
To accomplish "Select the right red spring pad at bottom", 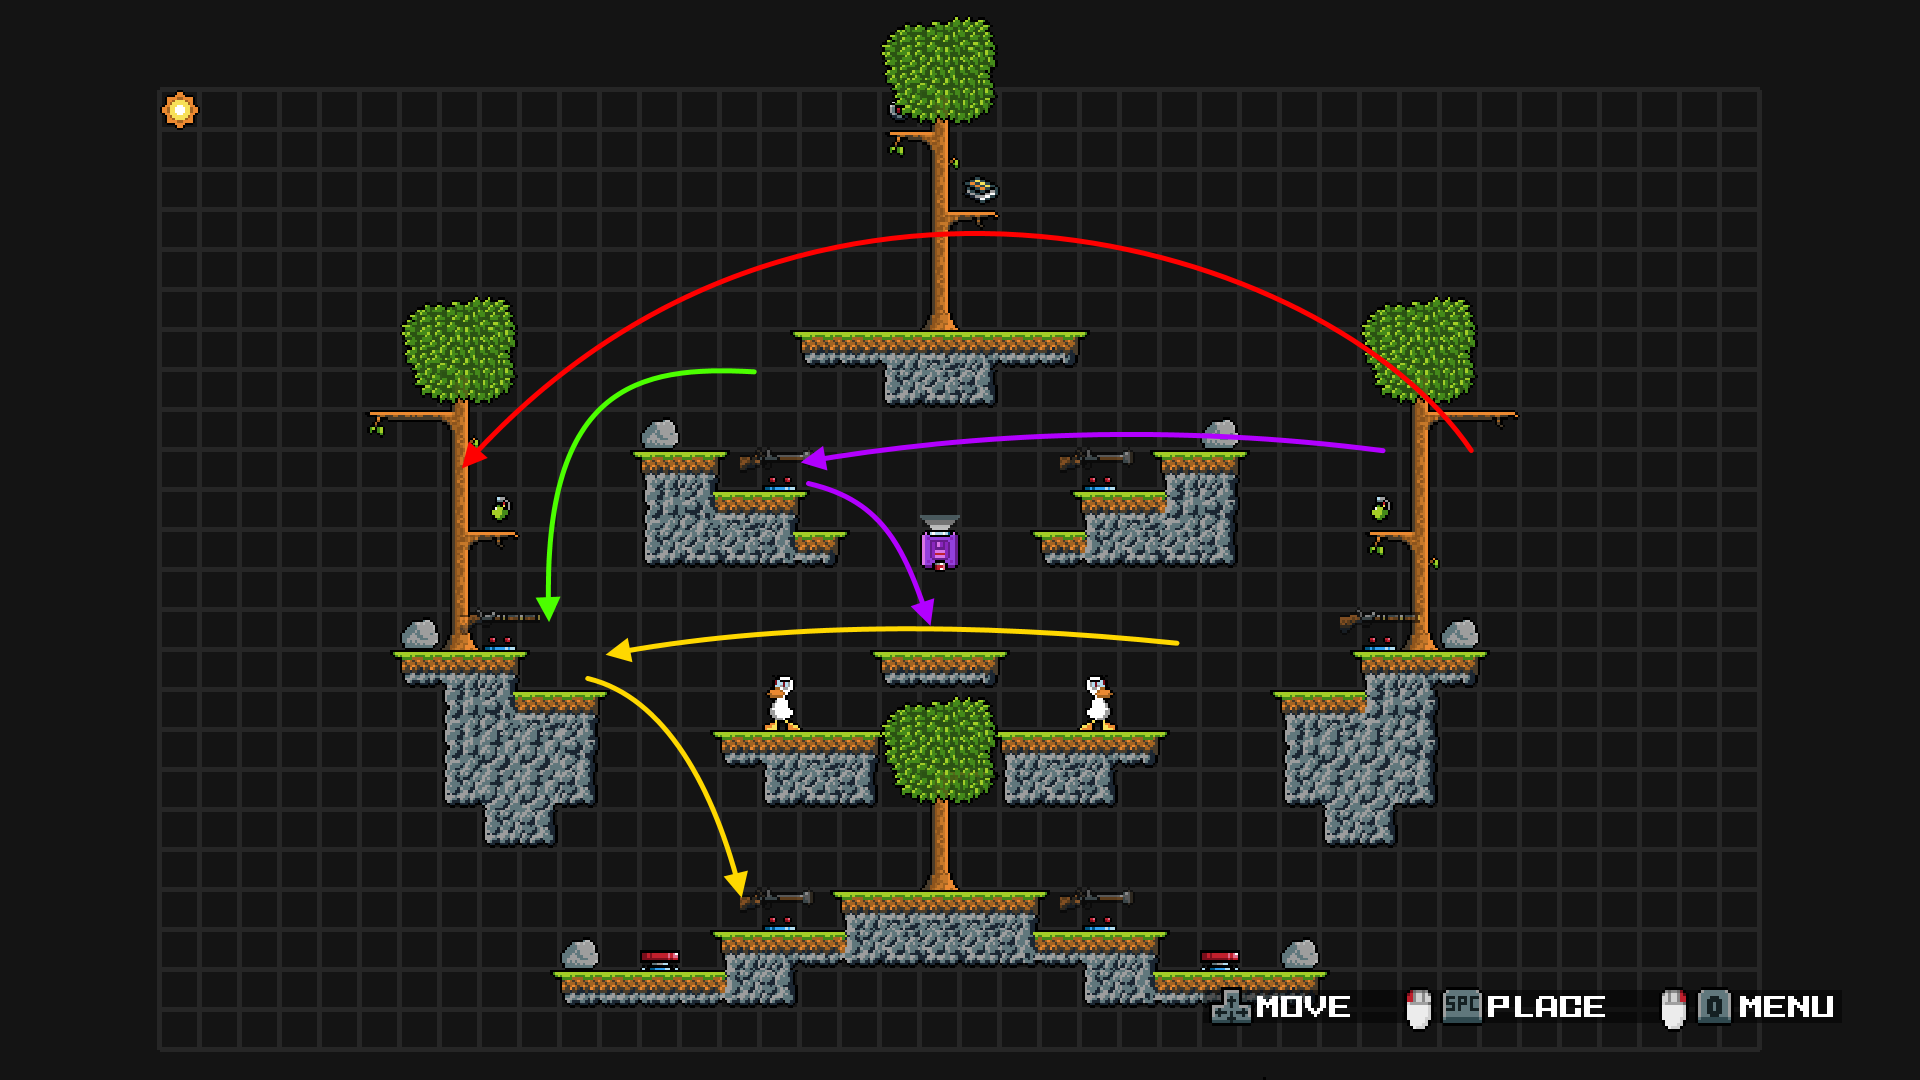I will click(x=1219, y=960).
